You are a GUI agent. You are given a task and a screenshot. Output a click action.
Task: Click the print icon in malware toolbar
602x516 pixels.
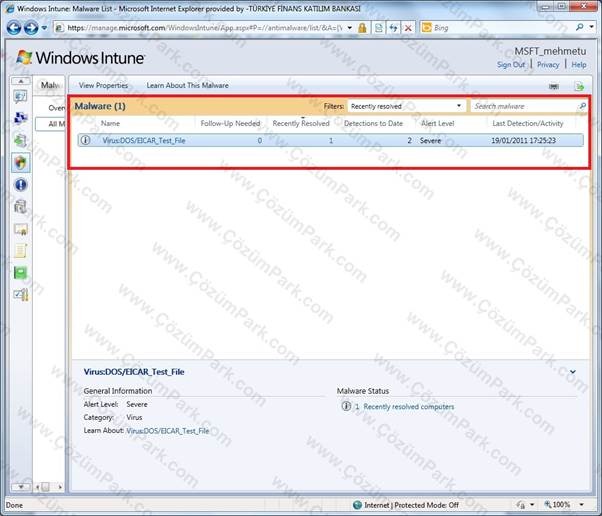coord(554,86)
